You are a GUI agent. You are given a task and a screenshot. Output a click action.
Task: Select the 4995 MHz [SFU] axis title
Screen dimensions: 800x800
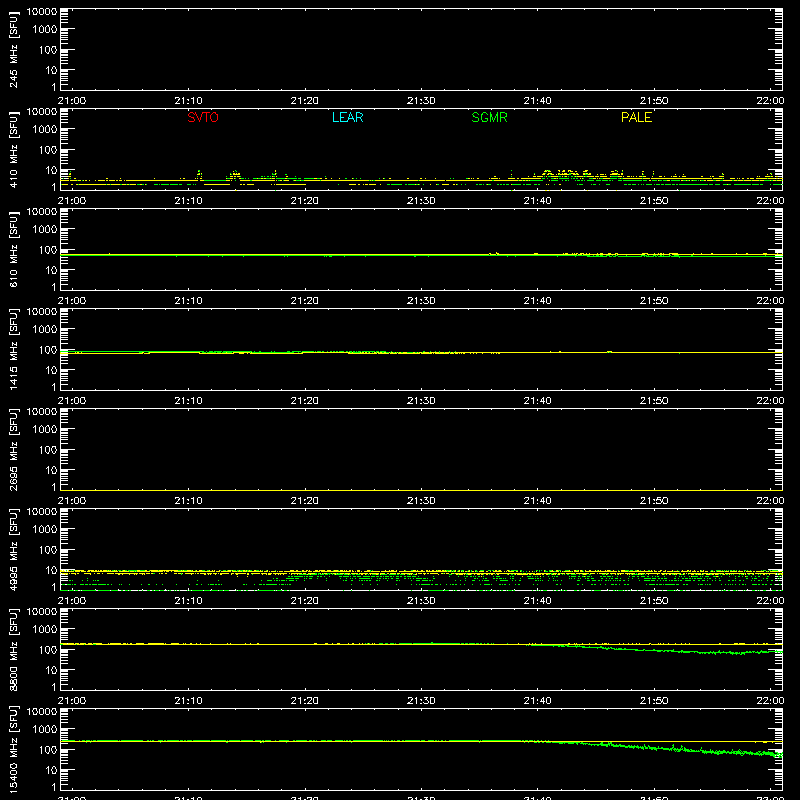coord(14,550)
